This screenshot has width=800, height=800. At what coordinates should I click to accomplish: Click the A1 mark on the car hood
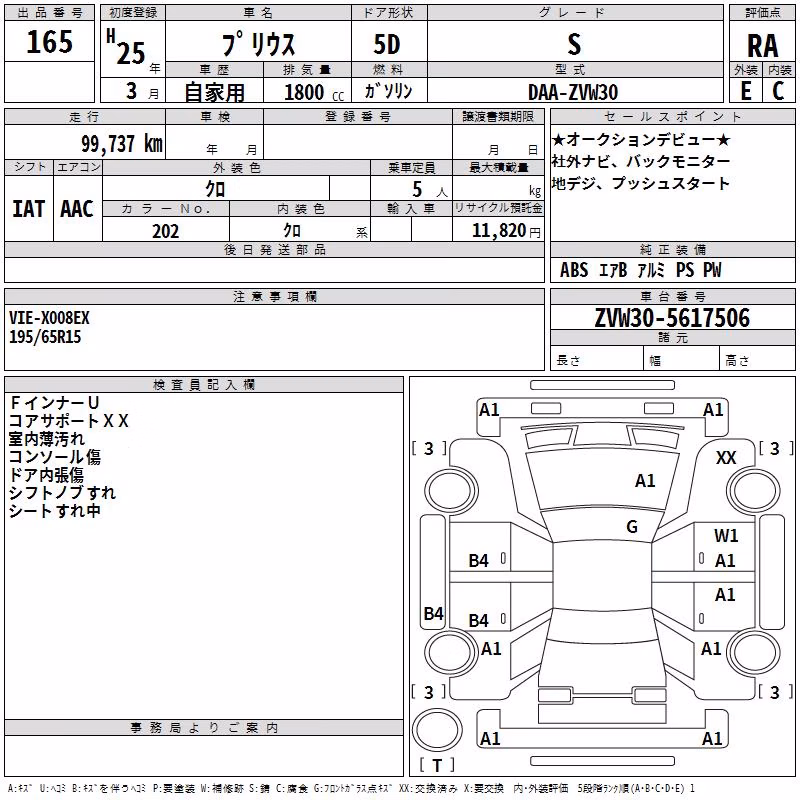[645, 481]
